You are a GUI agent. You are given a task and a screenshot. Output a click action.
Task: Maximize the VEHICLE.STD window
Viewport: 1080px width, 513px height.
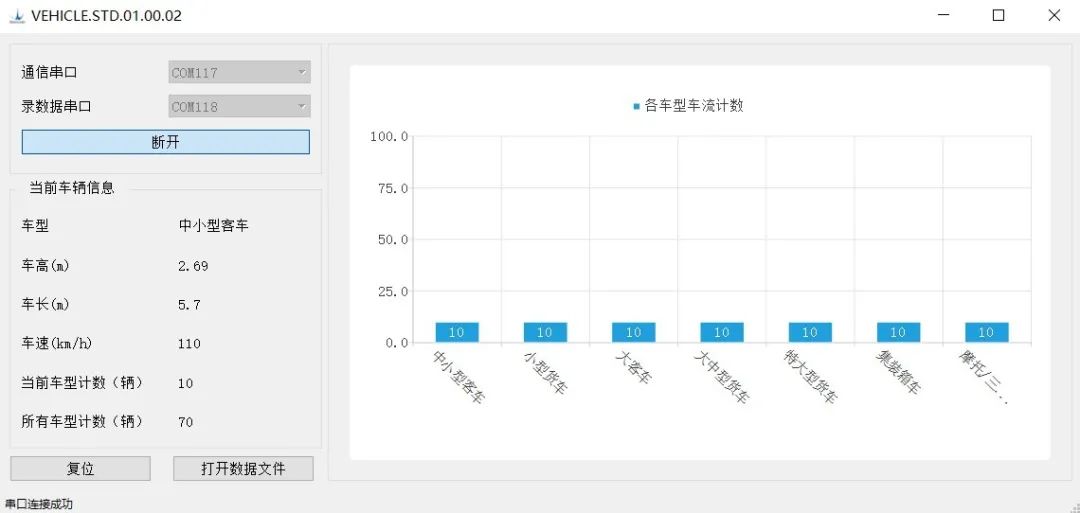[998, 16]
